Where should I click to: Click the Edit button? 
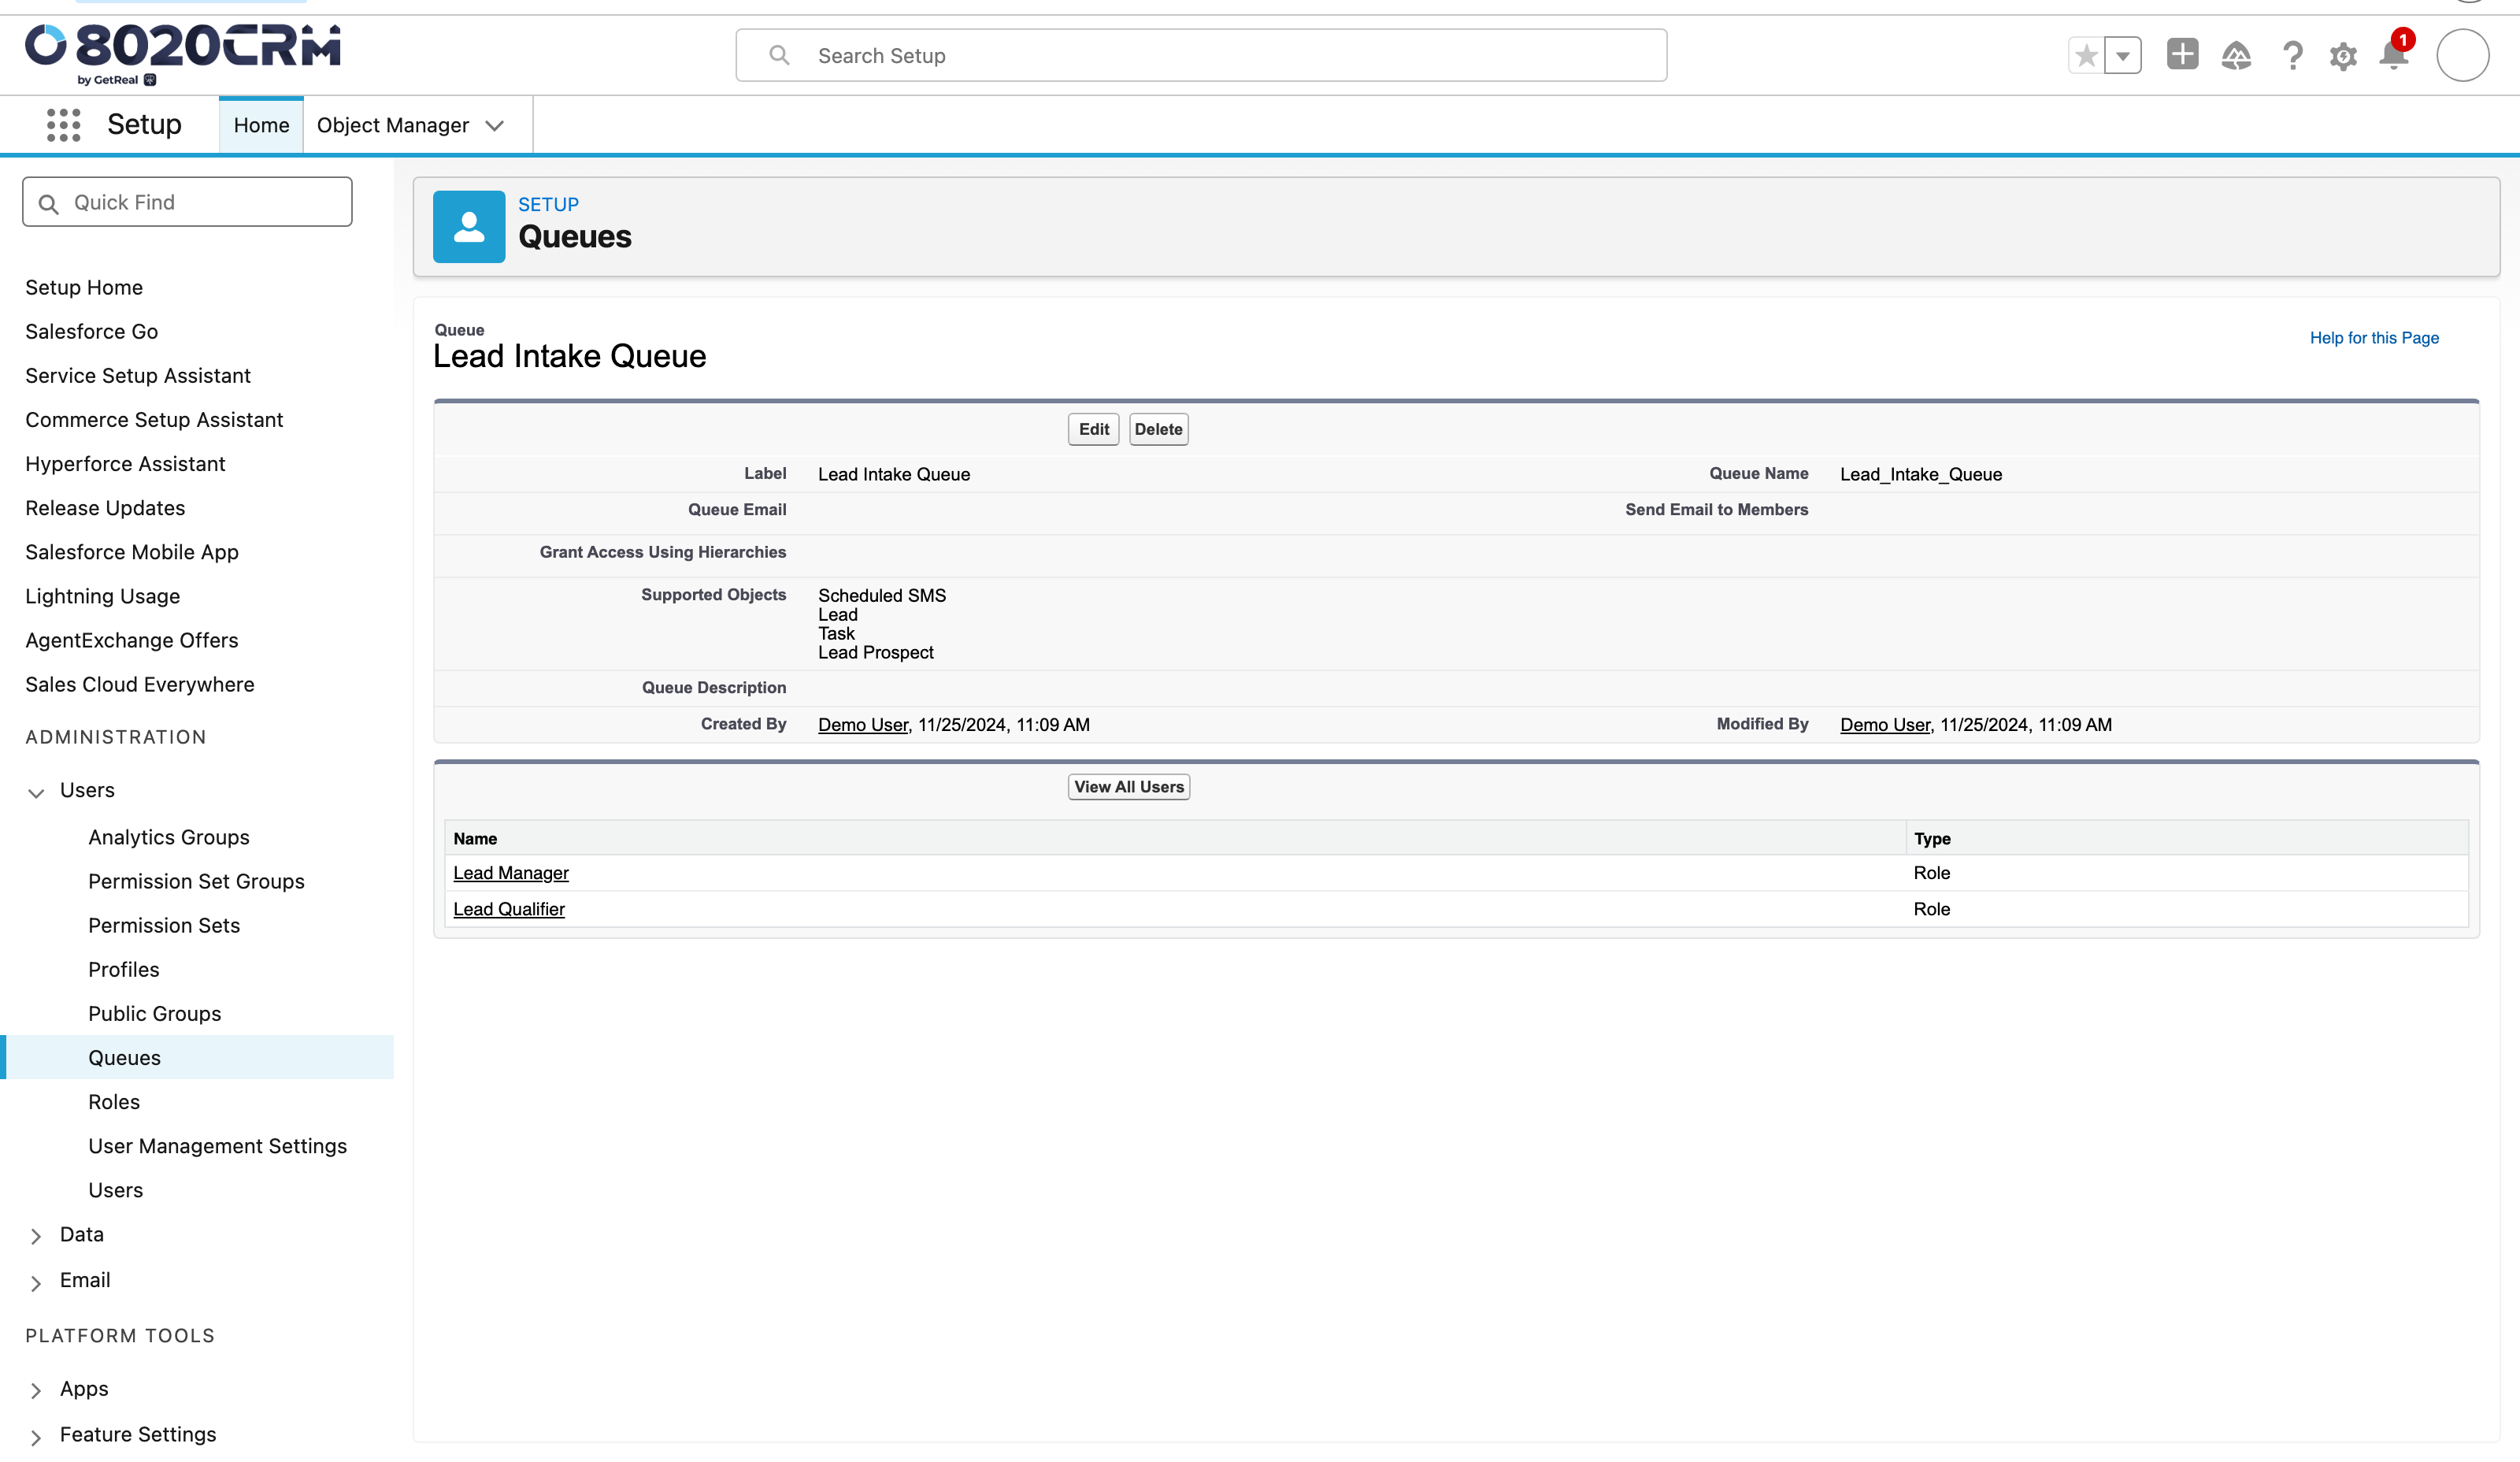[1093, 429]
